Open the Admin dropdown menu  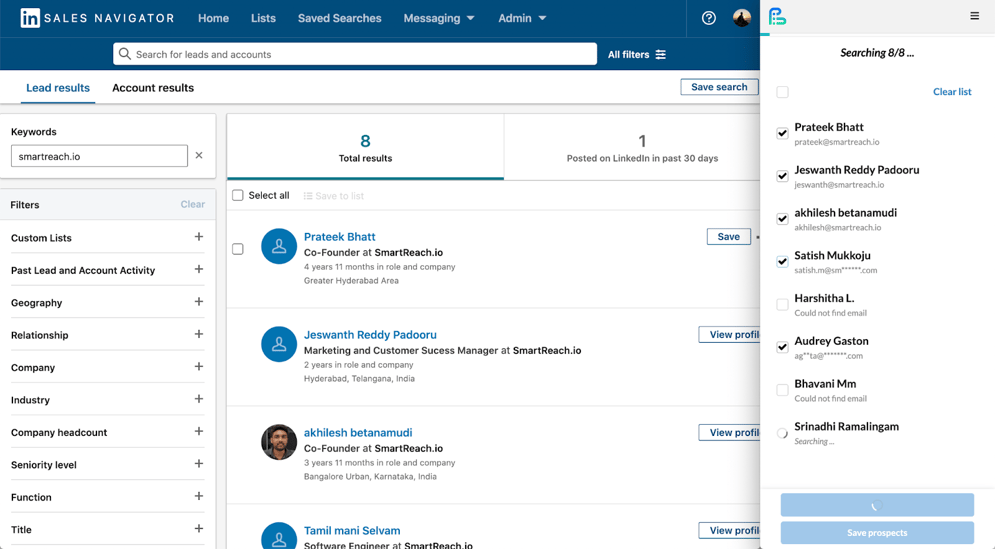click(x=522, y=18)
